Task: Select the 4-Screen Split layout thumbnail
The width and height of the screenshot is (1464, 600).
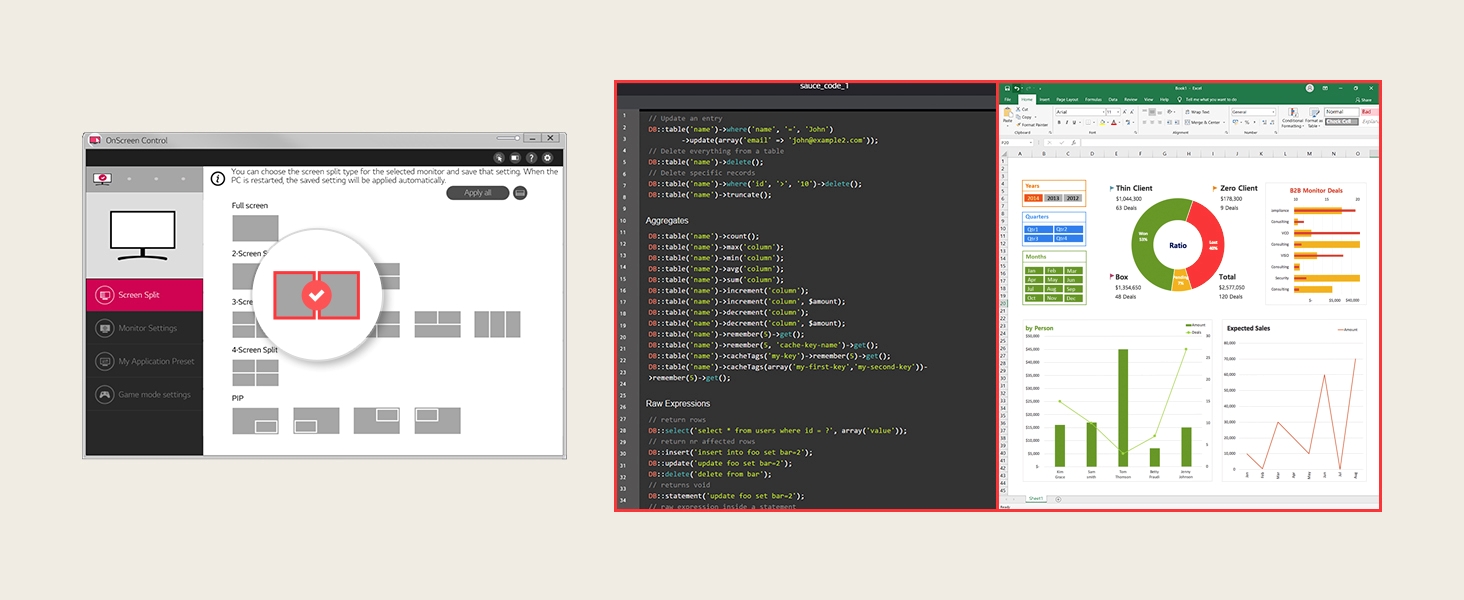Action: [x=255, y=373]
